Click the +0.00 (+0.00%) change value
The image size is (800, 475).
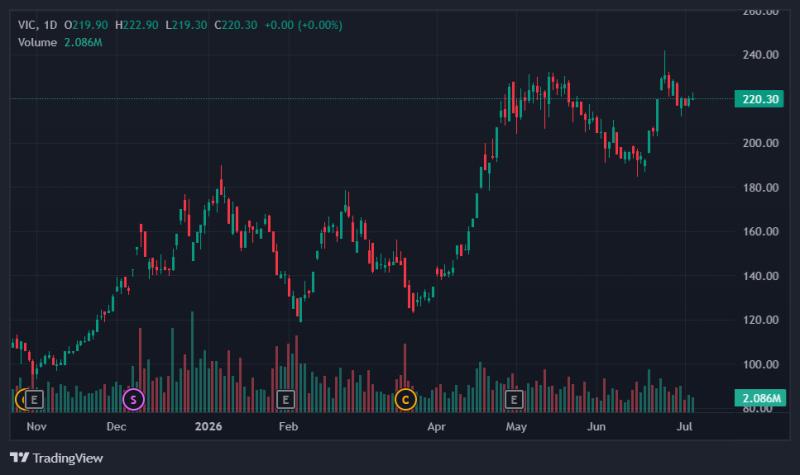[x=304, y=24]
